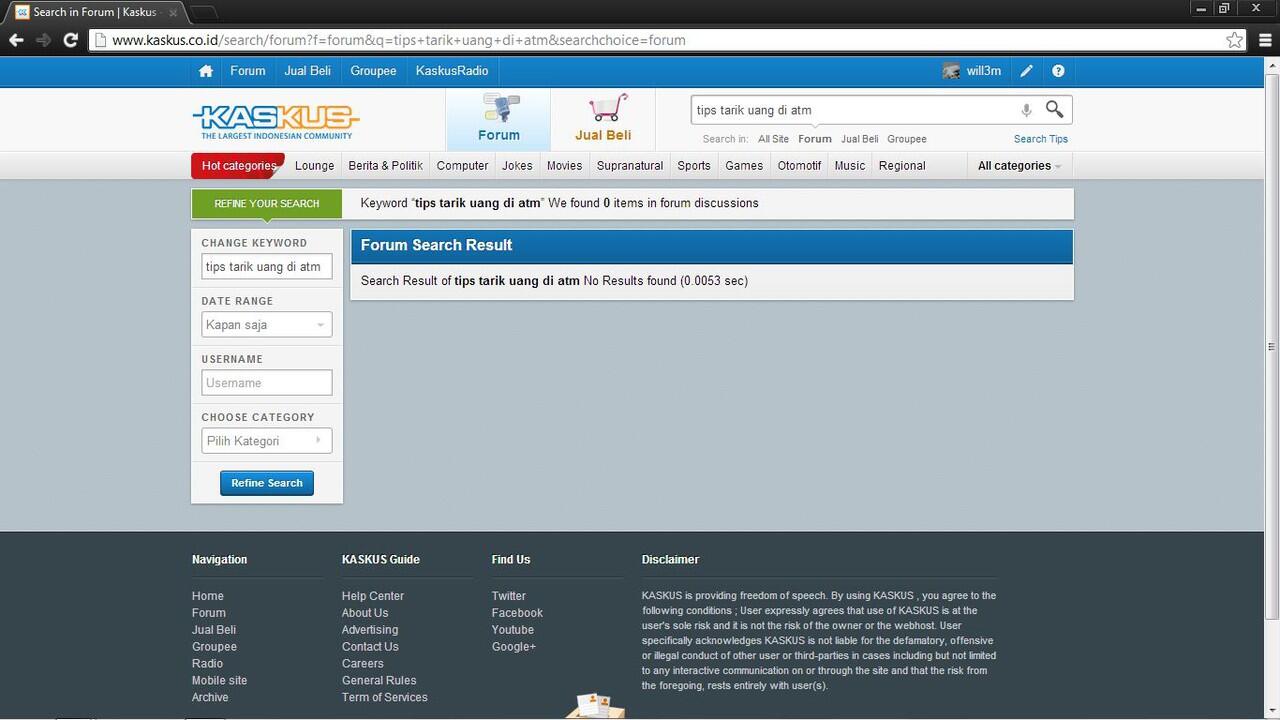Close the Search in Forum browser tab
1280x720 pixels.
click(x=173, y=13)
